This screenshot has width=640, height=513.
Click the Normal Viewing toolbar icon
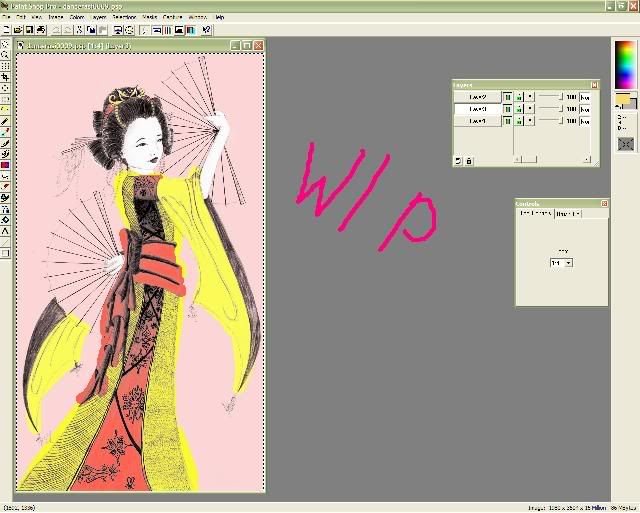pyautogui.click(x=129, y=30)
